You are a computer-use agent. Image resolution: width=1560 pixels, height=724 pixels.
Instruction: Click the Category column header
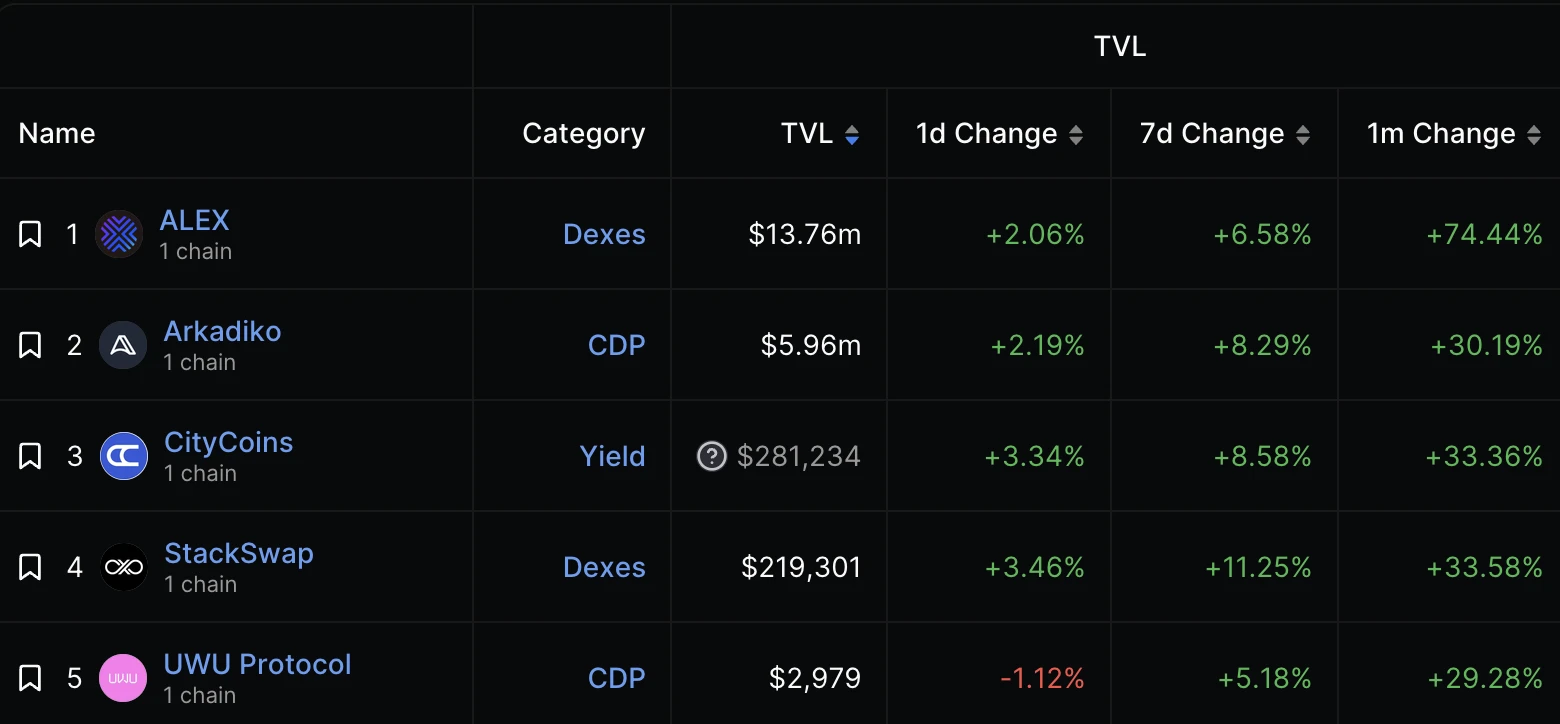(x=583, y=133)
